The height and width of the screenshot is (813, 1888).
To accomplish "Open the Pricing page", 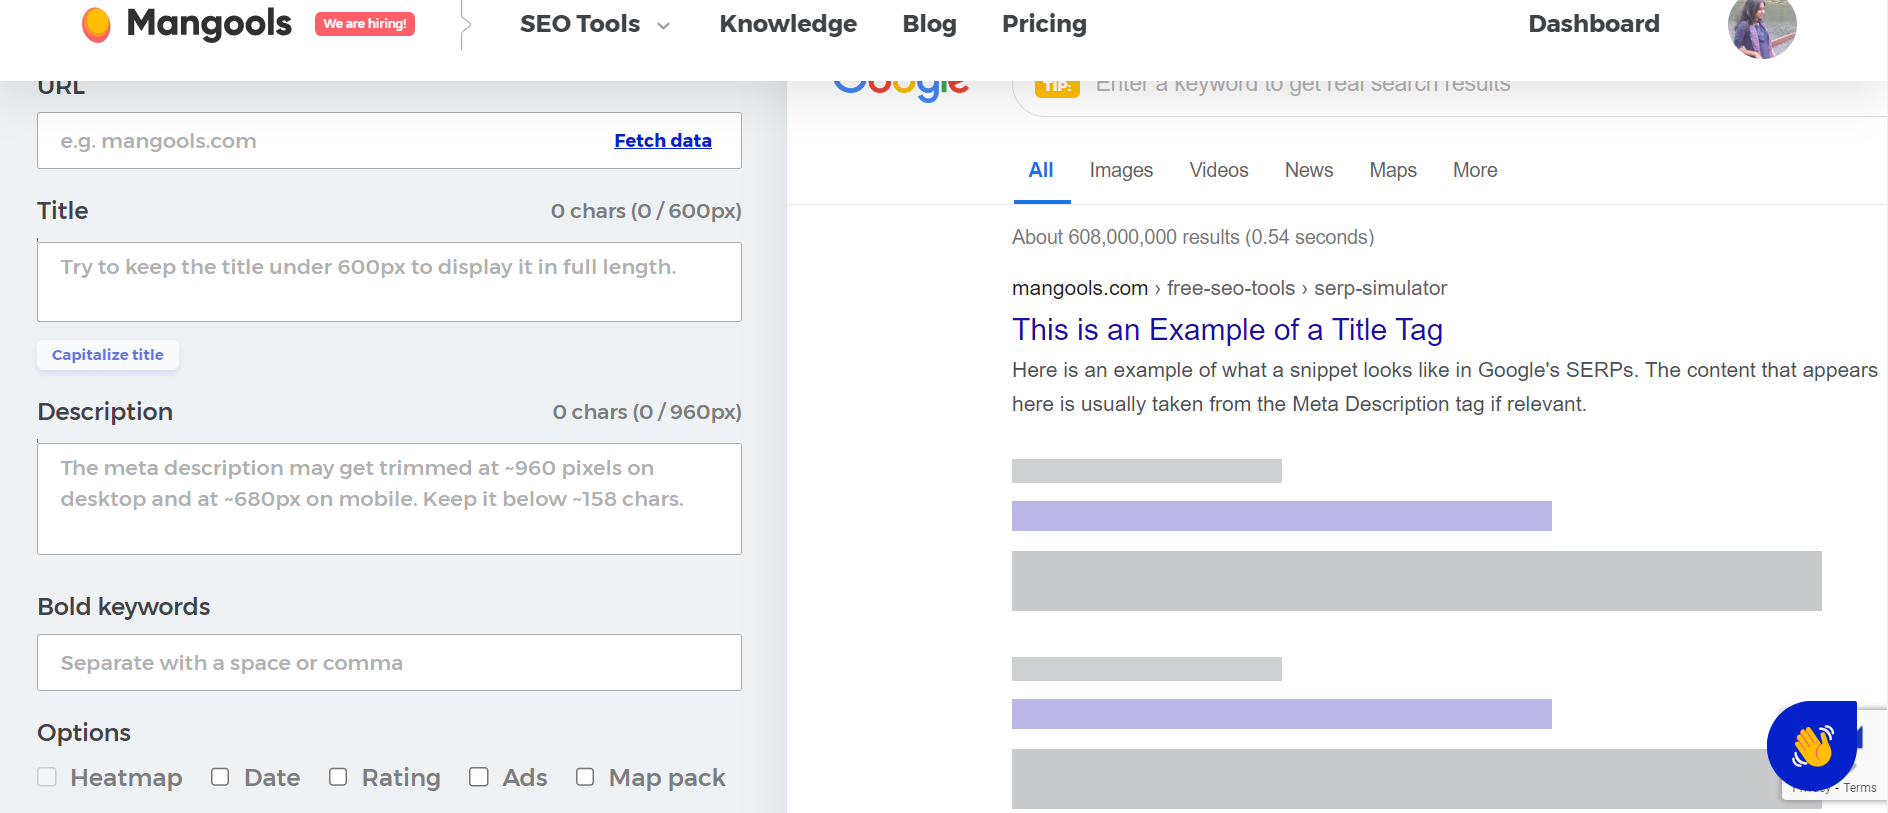I will [1044, 24].
